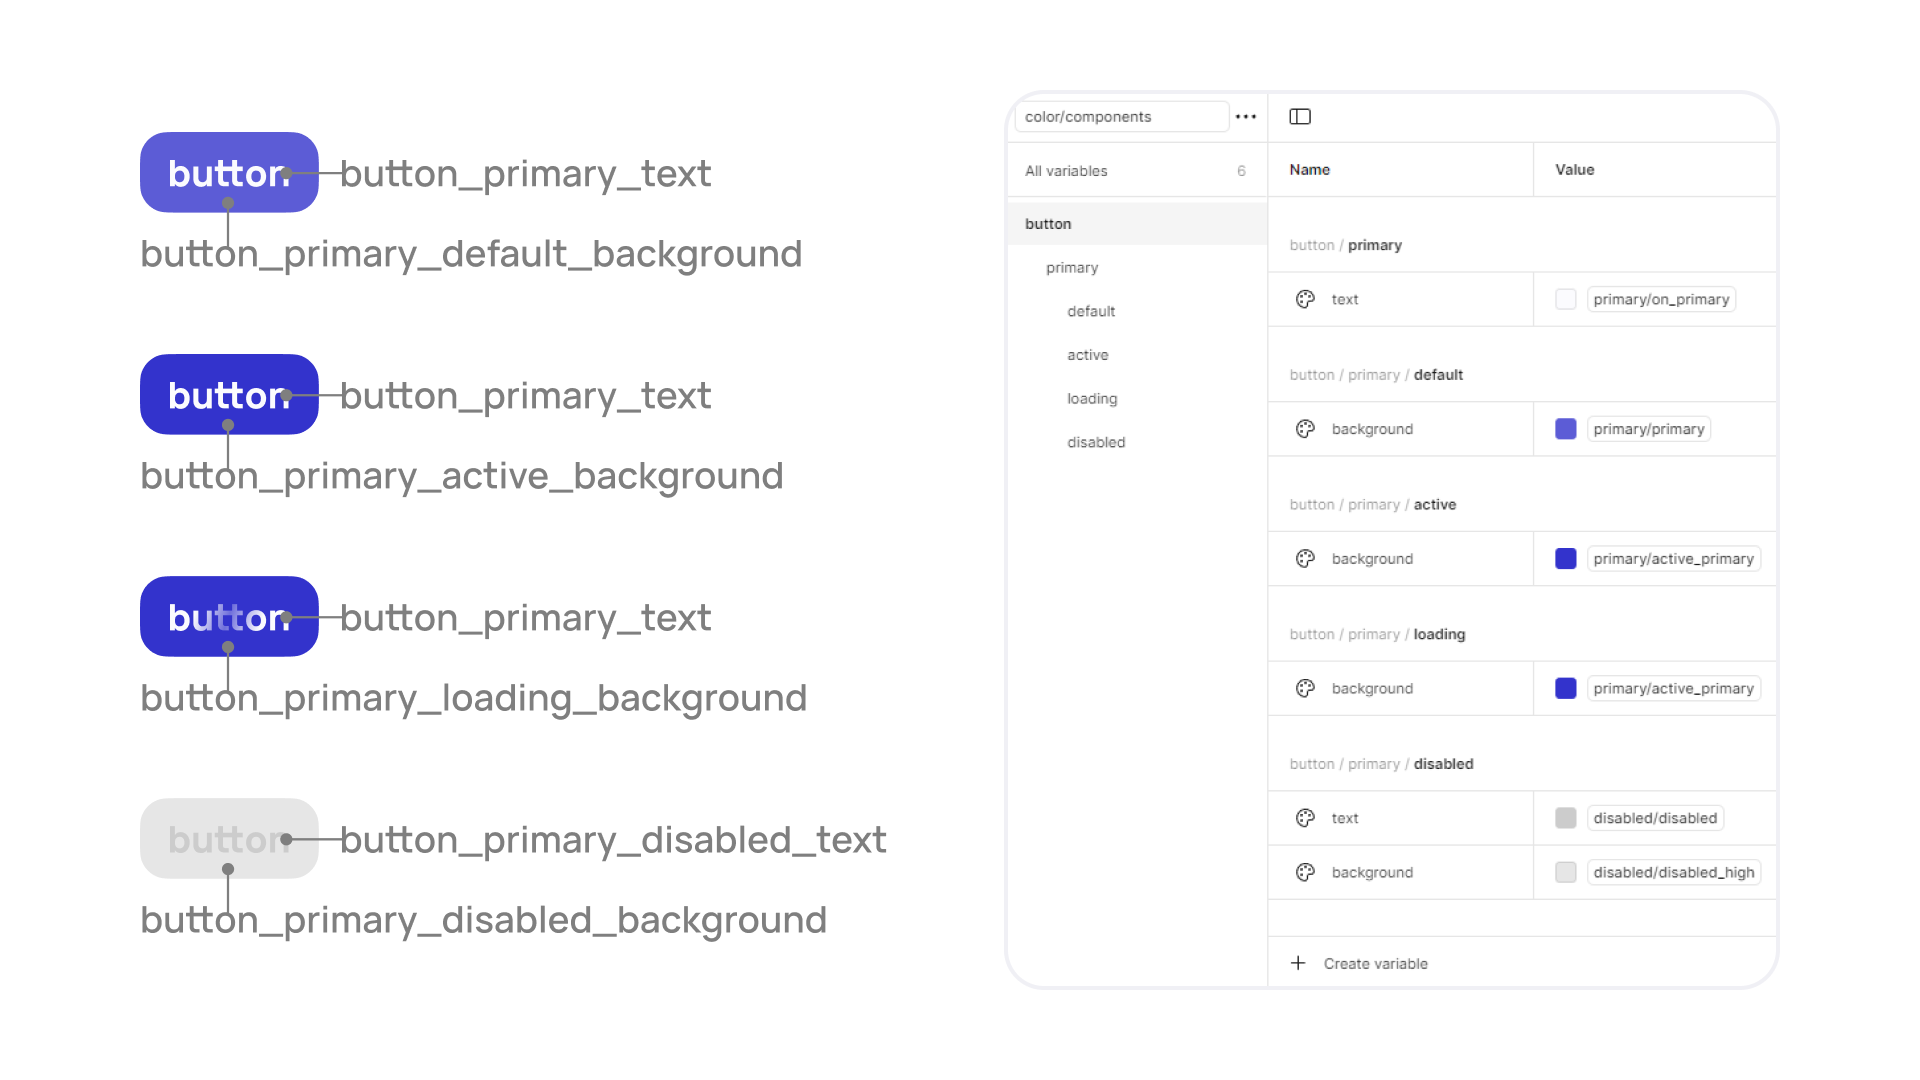Click palette icon in loading background row
Screen dimensions: 1920x1080
[x=1305, y=688]
